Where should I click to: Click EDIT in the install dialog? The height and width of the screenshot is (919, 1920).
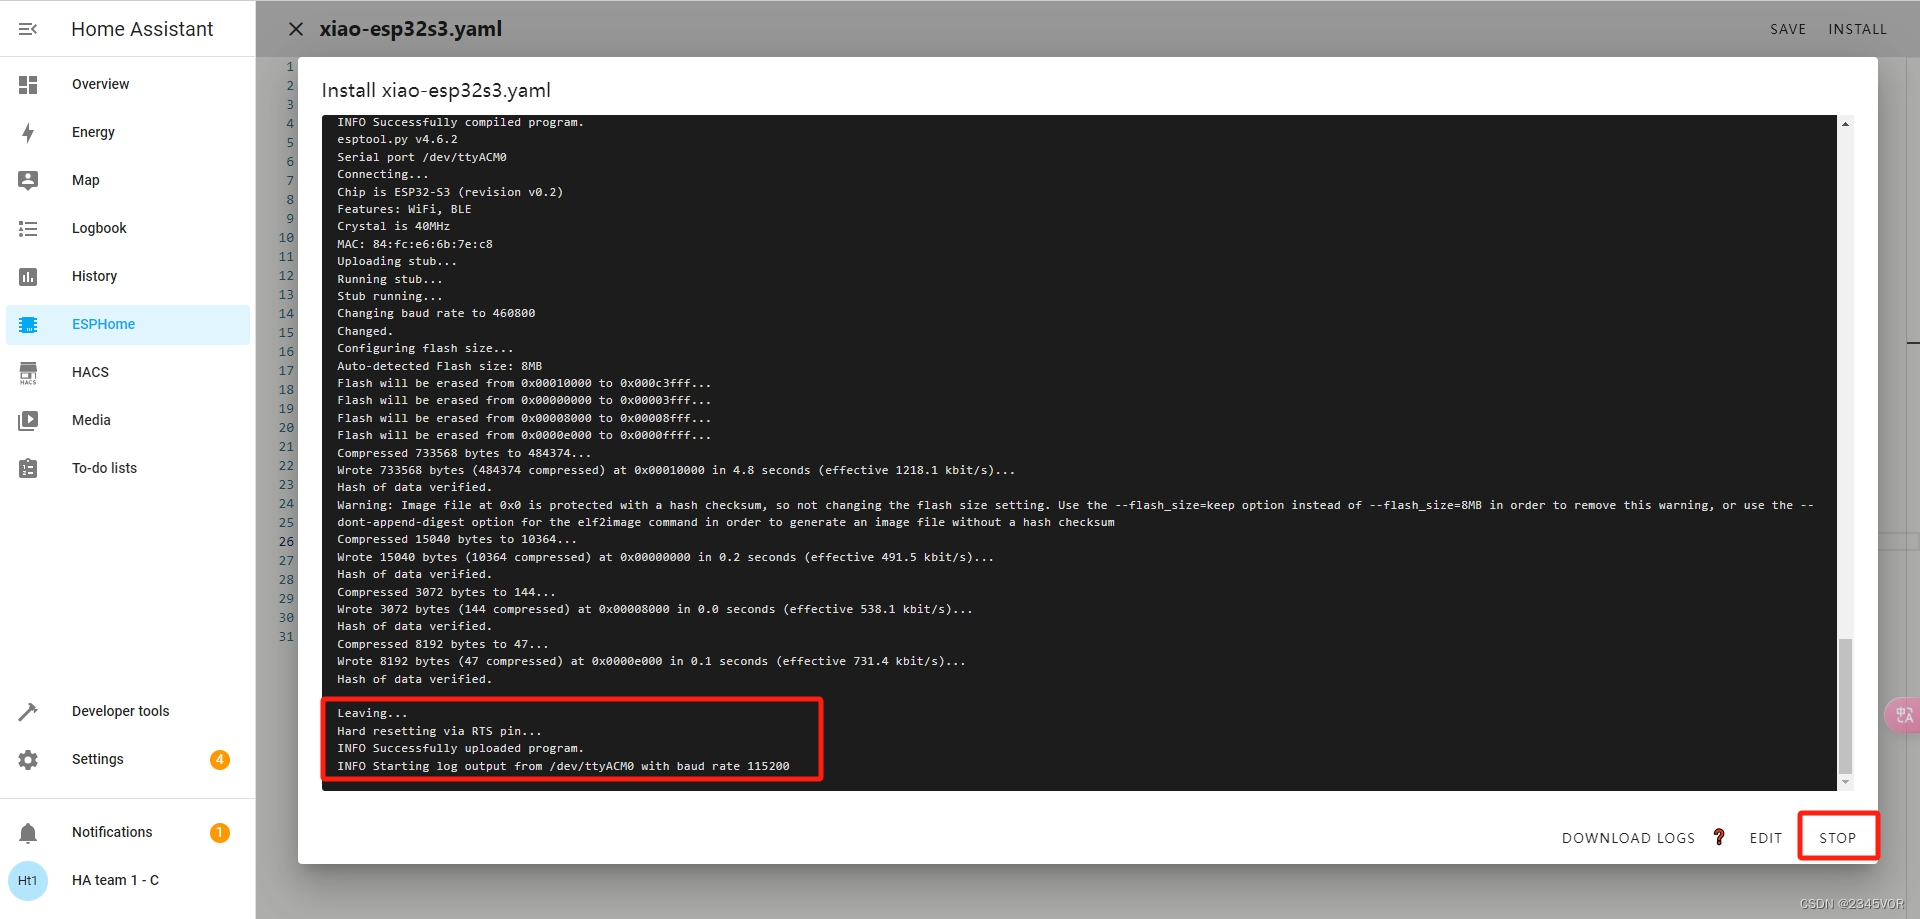point(1766,837)
